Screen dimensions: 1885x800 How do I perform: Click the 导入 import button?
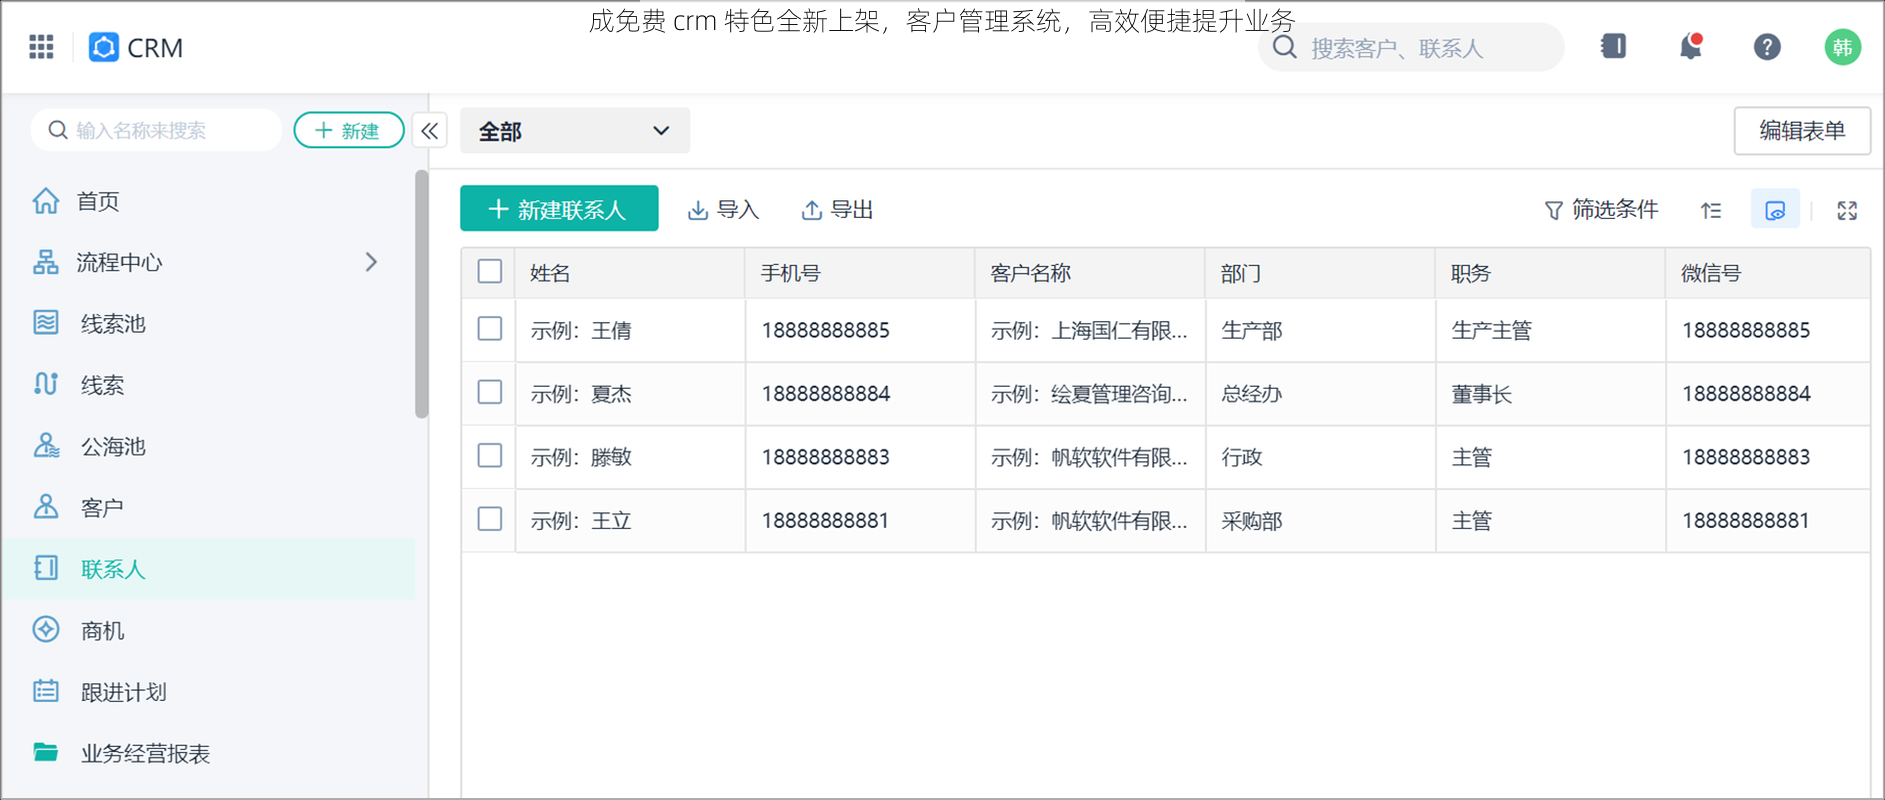(723, 210)
